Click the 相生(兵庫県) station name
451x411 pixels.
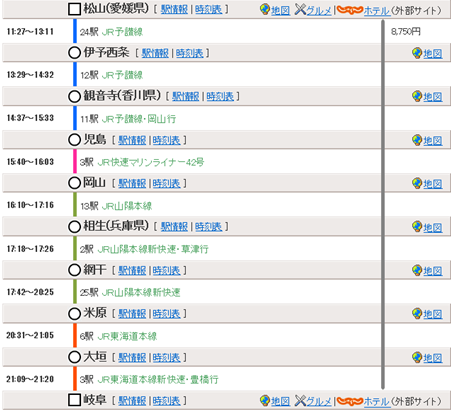[116, 226]
